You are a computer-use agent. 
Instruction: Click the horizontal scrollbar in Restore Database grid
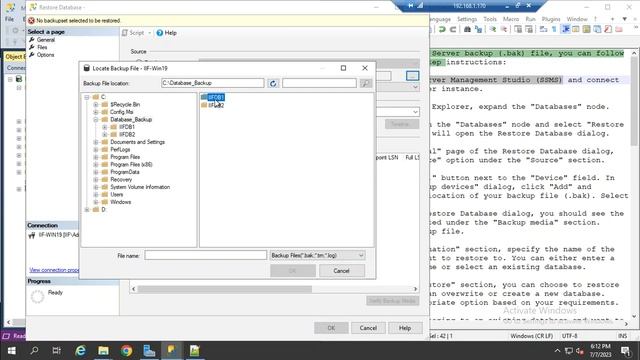click(x=224, y=289)
